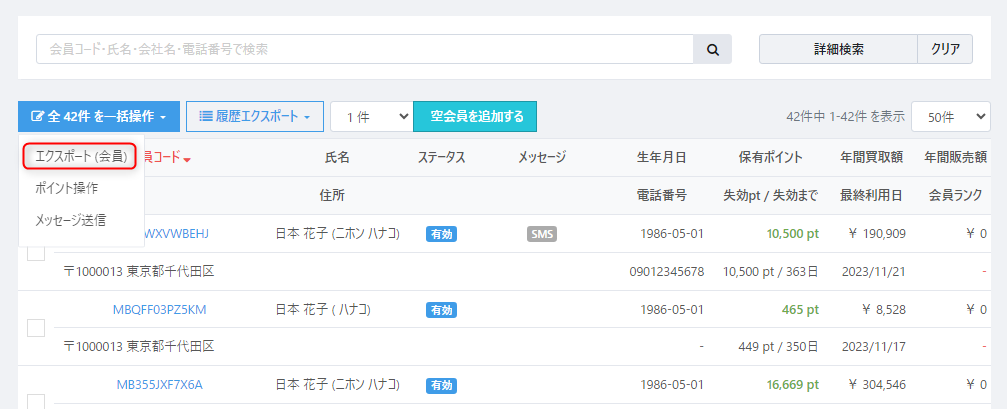This screenshot has height=409, width=1007.
Task: Click the magnifying glass search icon
Action: (713, 49)
